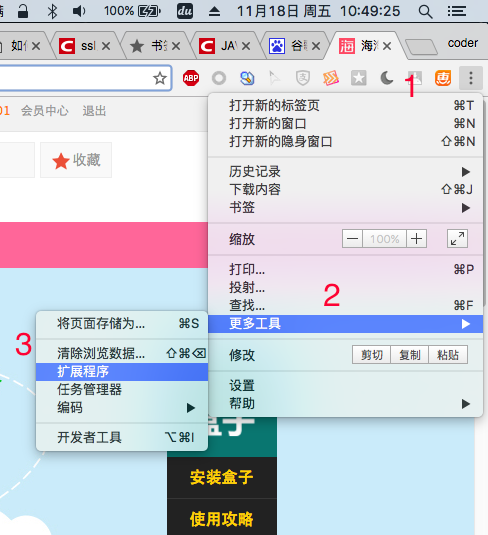Click the 收藏 favorite button
488x535 pixels.
pos(76,160)
